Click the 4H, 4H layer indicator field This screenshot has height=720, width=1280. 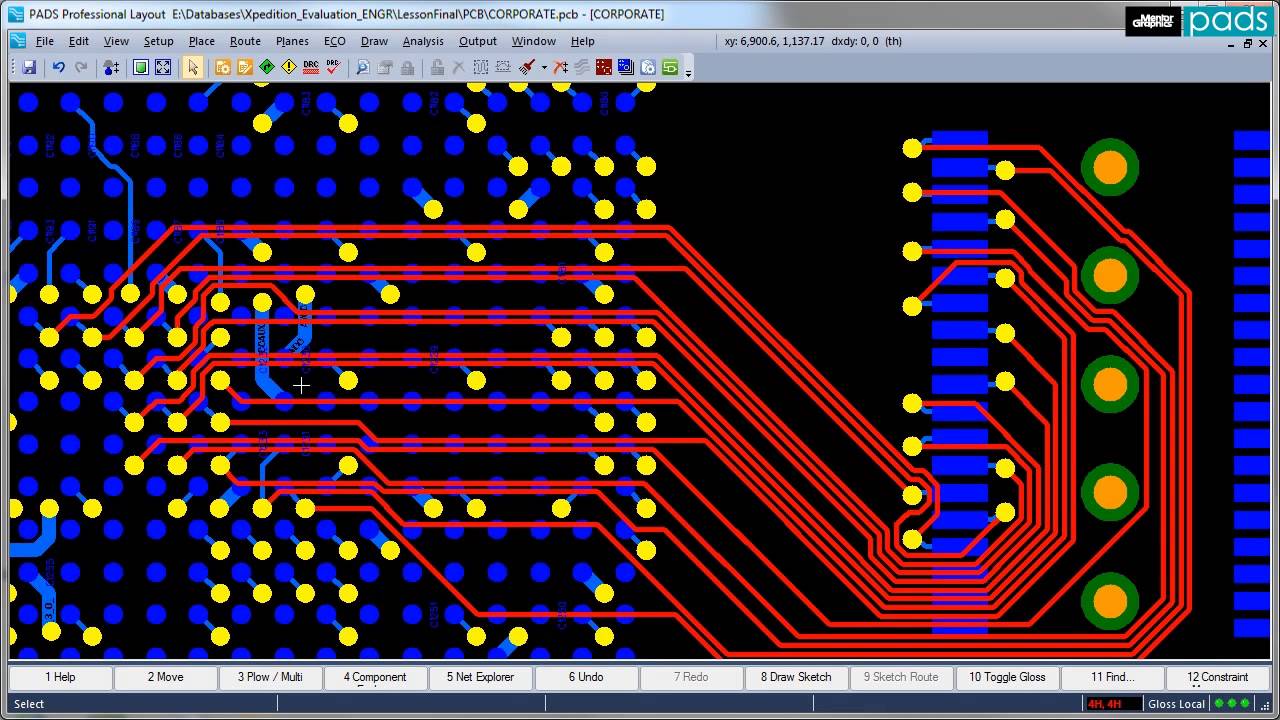1113,703
